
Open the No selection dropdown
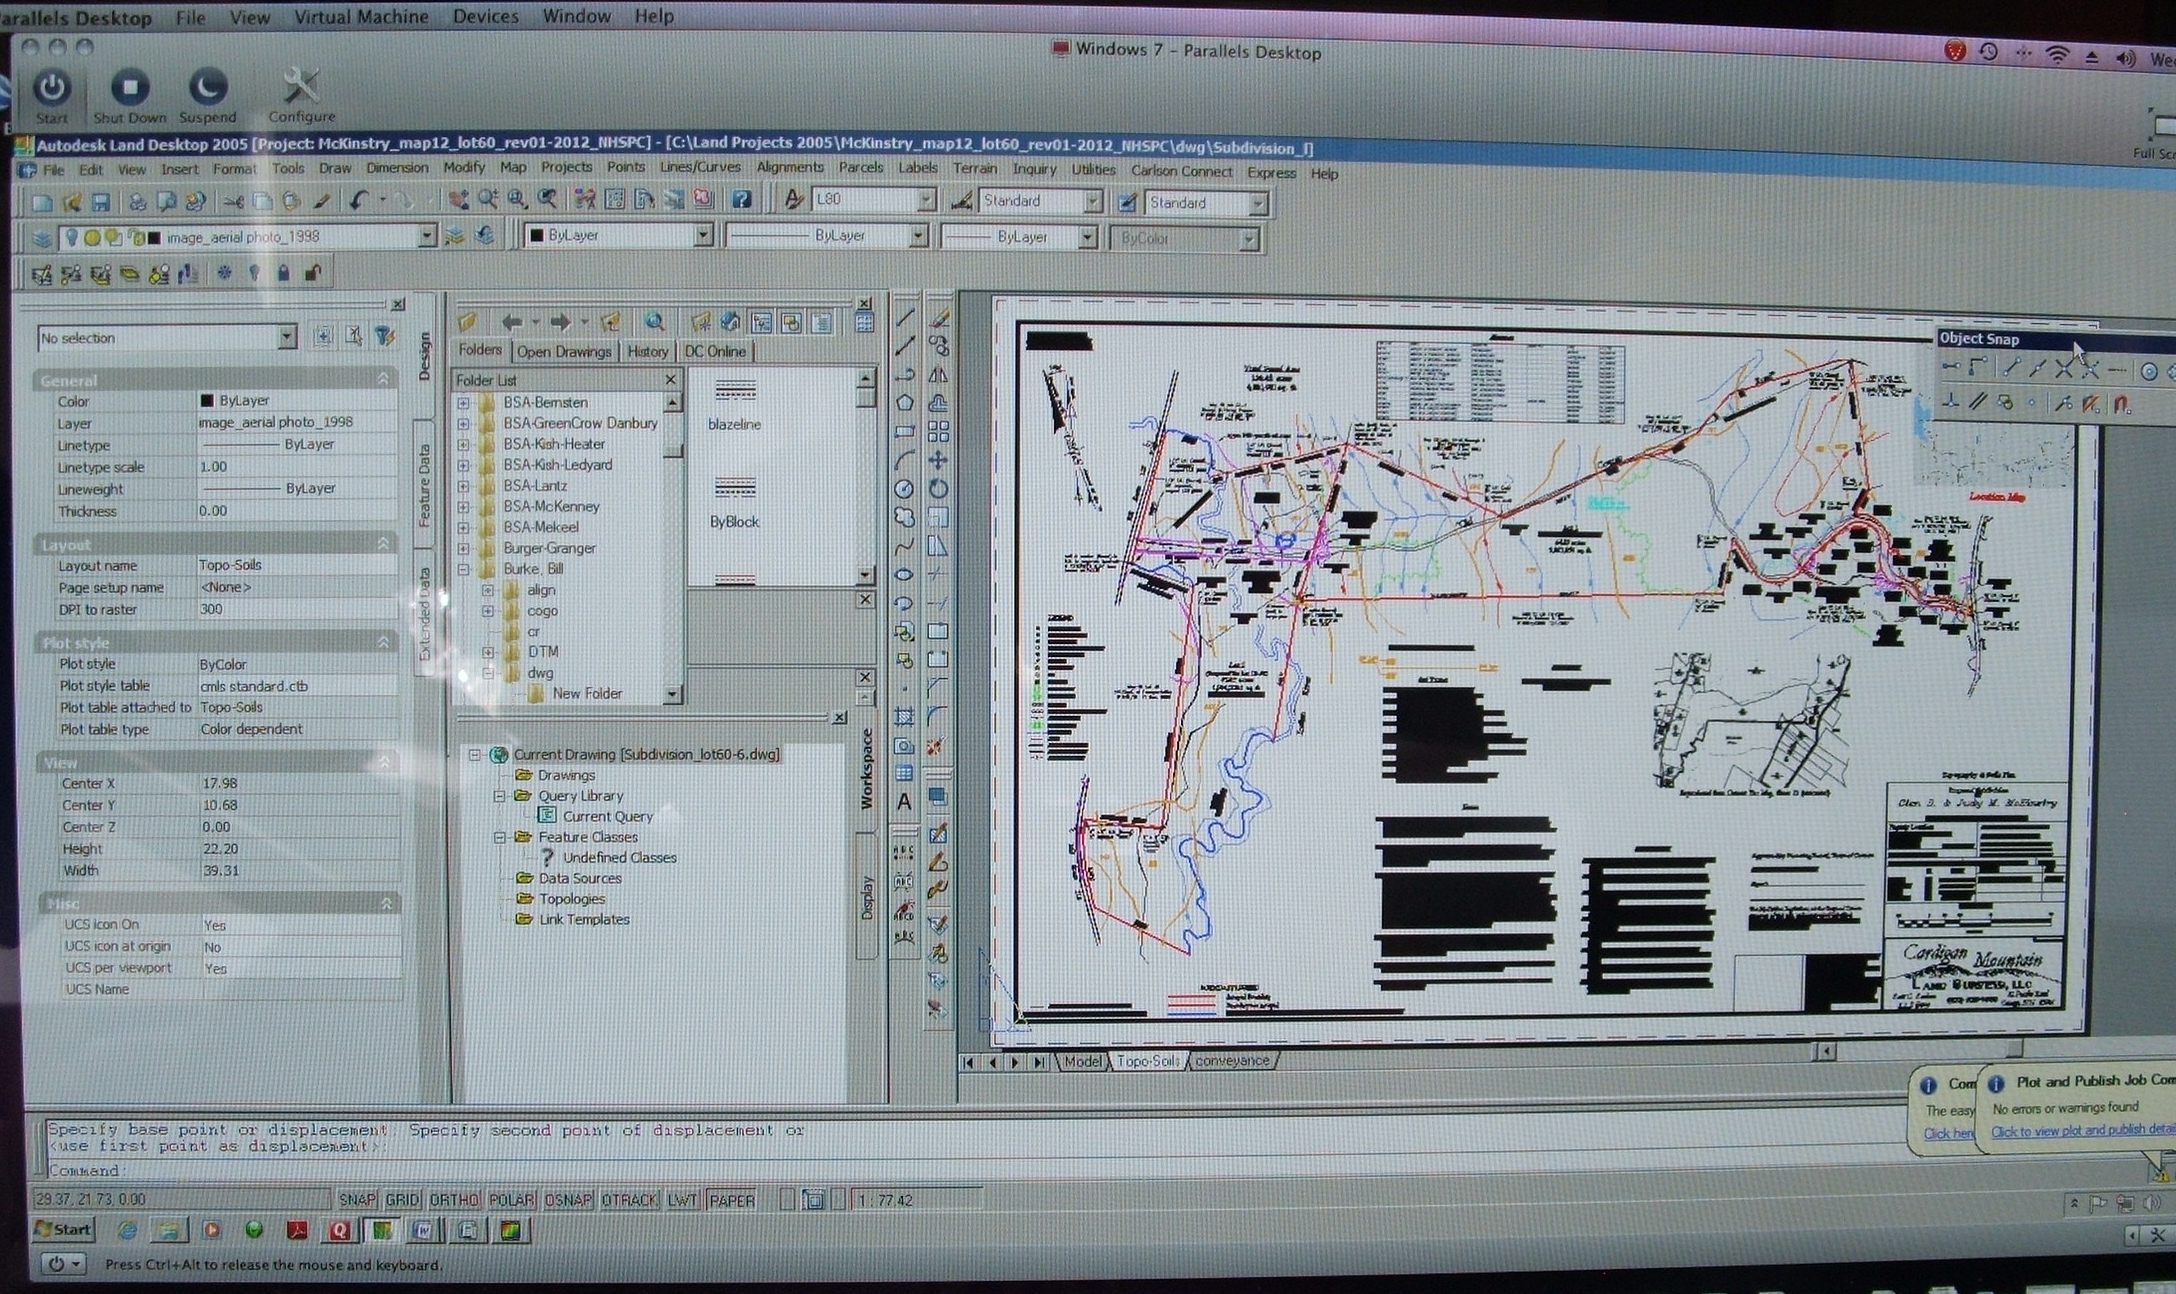287,338
